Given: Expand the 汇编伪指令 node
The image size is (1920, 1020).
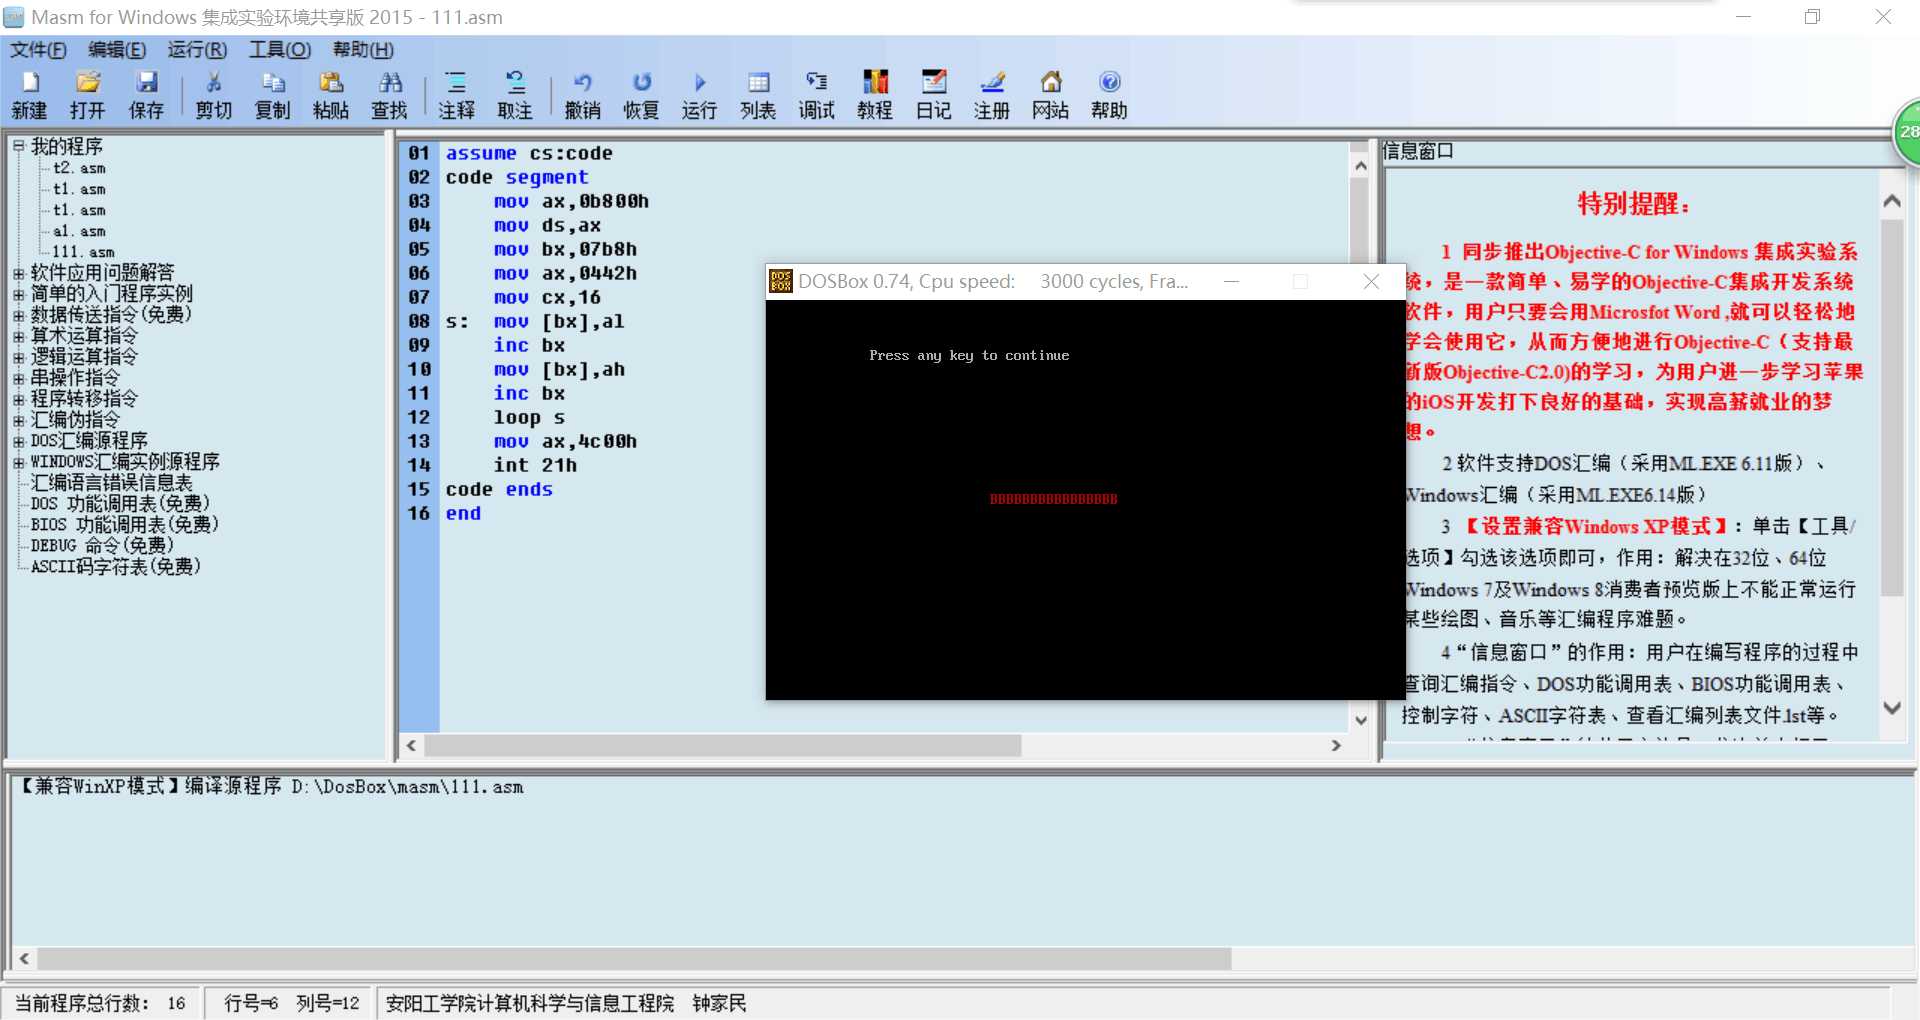Looking at the screenshot, I should click(x=18, y=420).
